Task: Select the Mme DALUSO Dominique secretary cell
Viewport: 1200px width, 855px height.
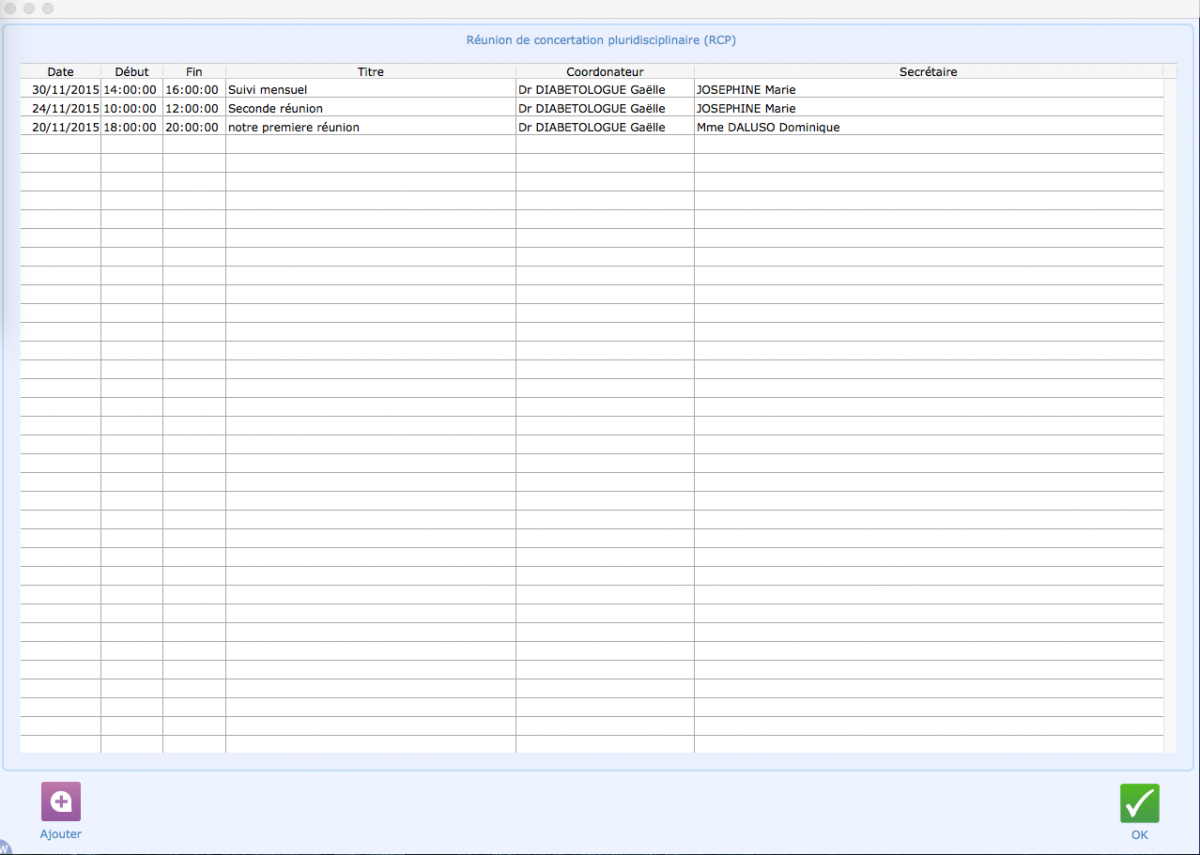Action: [929, 127]
